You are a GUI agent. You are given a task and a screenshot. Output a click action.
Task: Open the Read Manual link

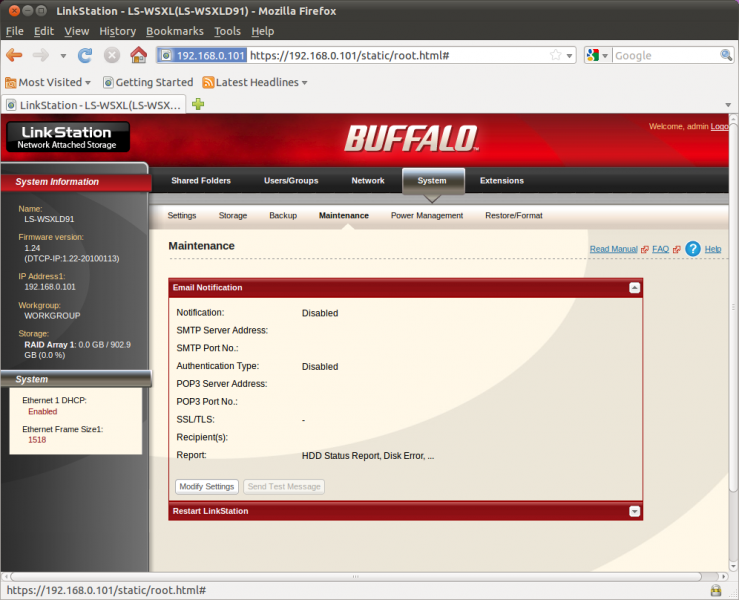tap(614, 249)
